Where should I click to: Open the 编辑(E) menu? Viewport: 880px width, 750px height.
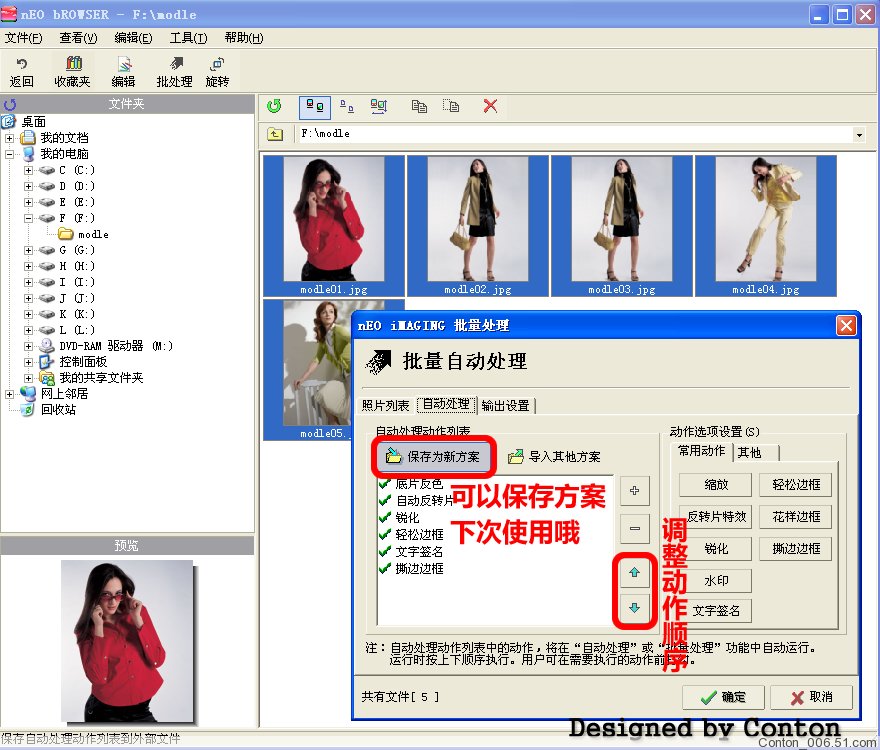tap(133, 38)
